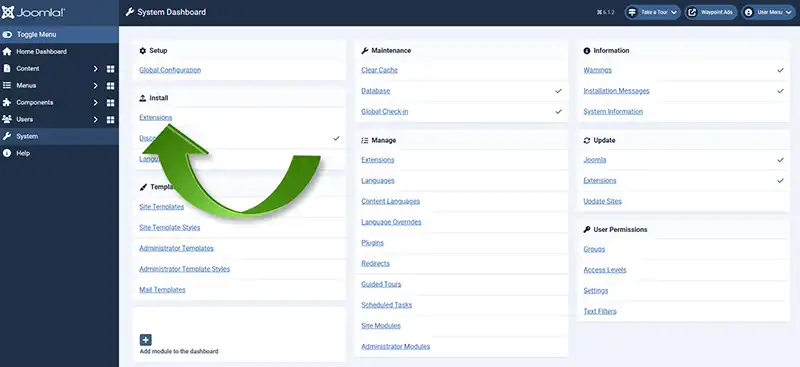Screen dimensions: 800x367
Task: Open Mail Templates link
Action: (x=162, y=289)
